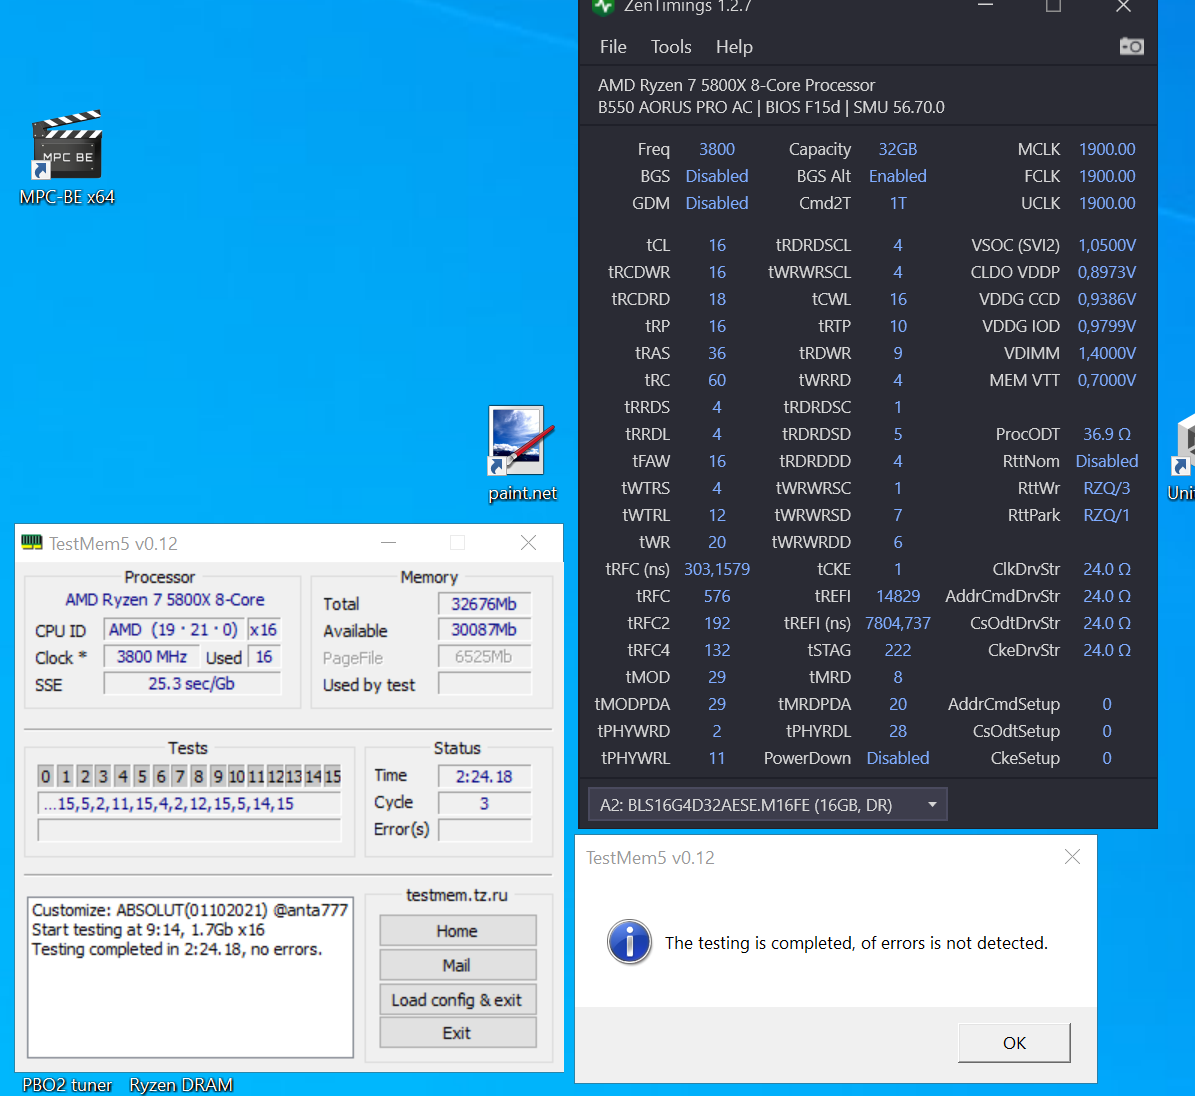Click the tRC value 60
This screenshot has height=1096, width=1195.
716,380
